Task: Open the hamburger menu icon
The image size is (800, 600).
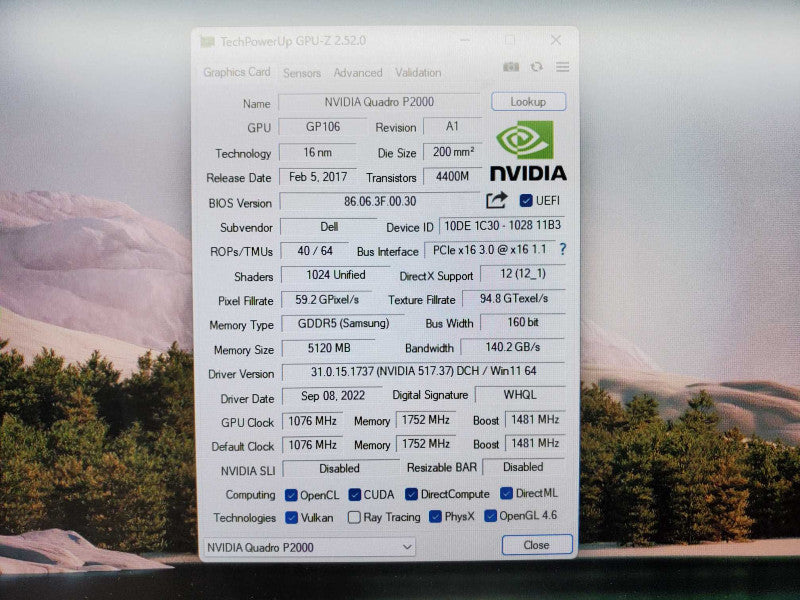Action: (x=563, y=67)
